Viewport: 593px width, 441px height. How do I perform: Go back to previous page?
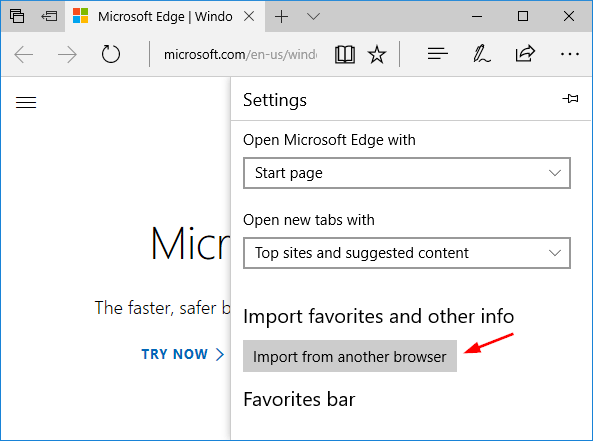23,54
